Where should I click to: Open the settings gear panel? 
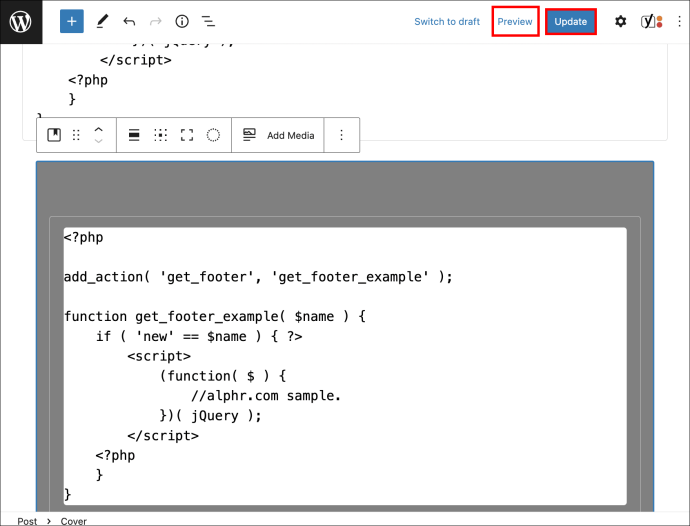pyautogui.click(x=620, y=22)
